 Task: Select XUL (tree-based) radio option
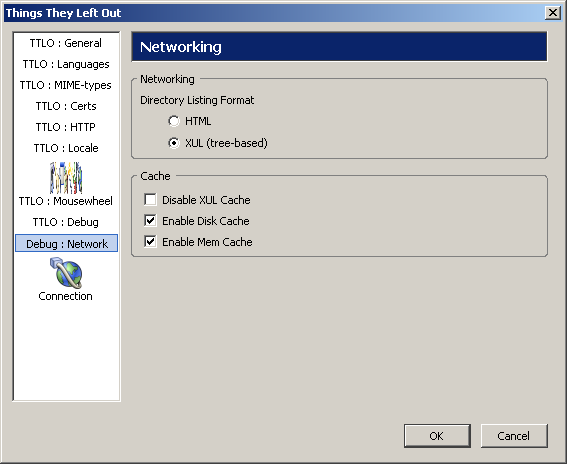[x=174, y=143]
